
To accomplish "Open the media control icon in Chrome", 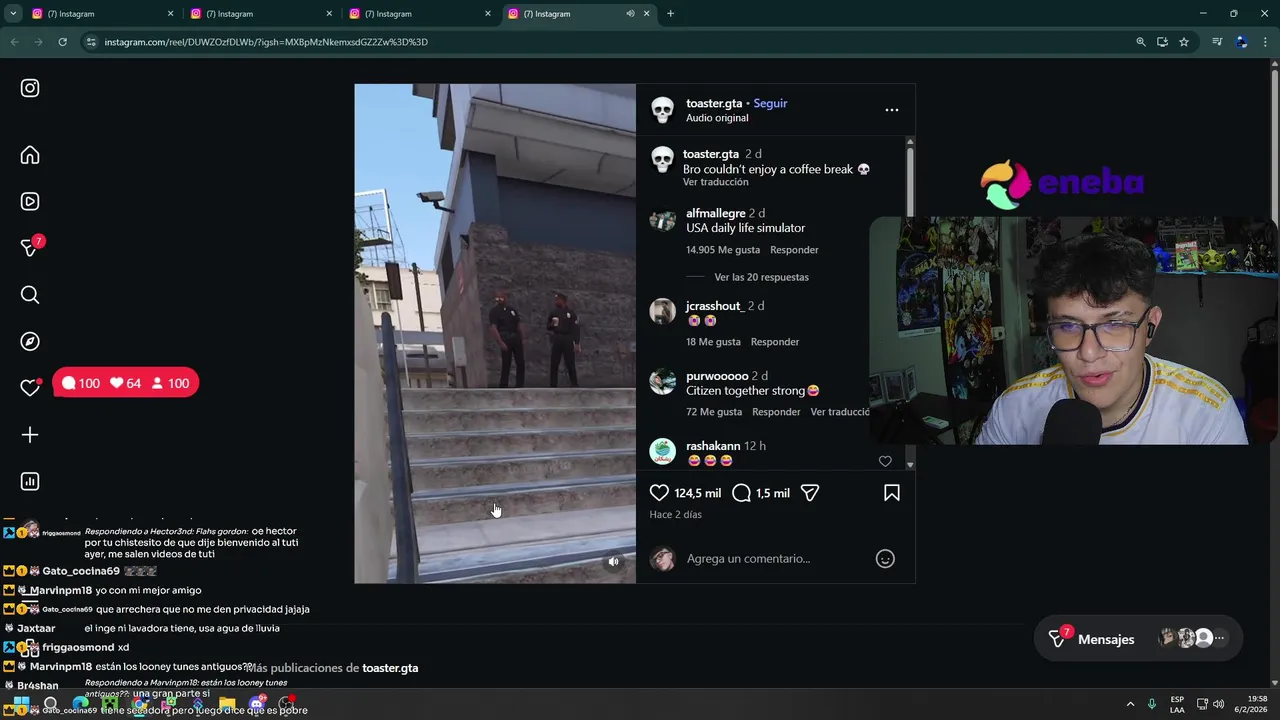I will (1216, 42).
